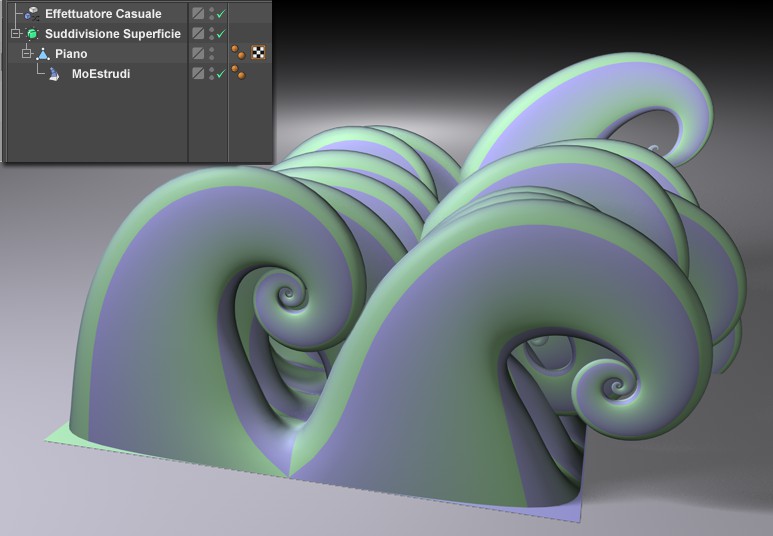The width and height of the screenshot is (773, 536).
Task: Select the Suddivisione Superficie tree entry
Action: point(113,34)
